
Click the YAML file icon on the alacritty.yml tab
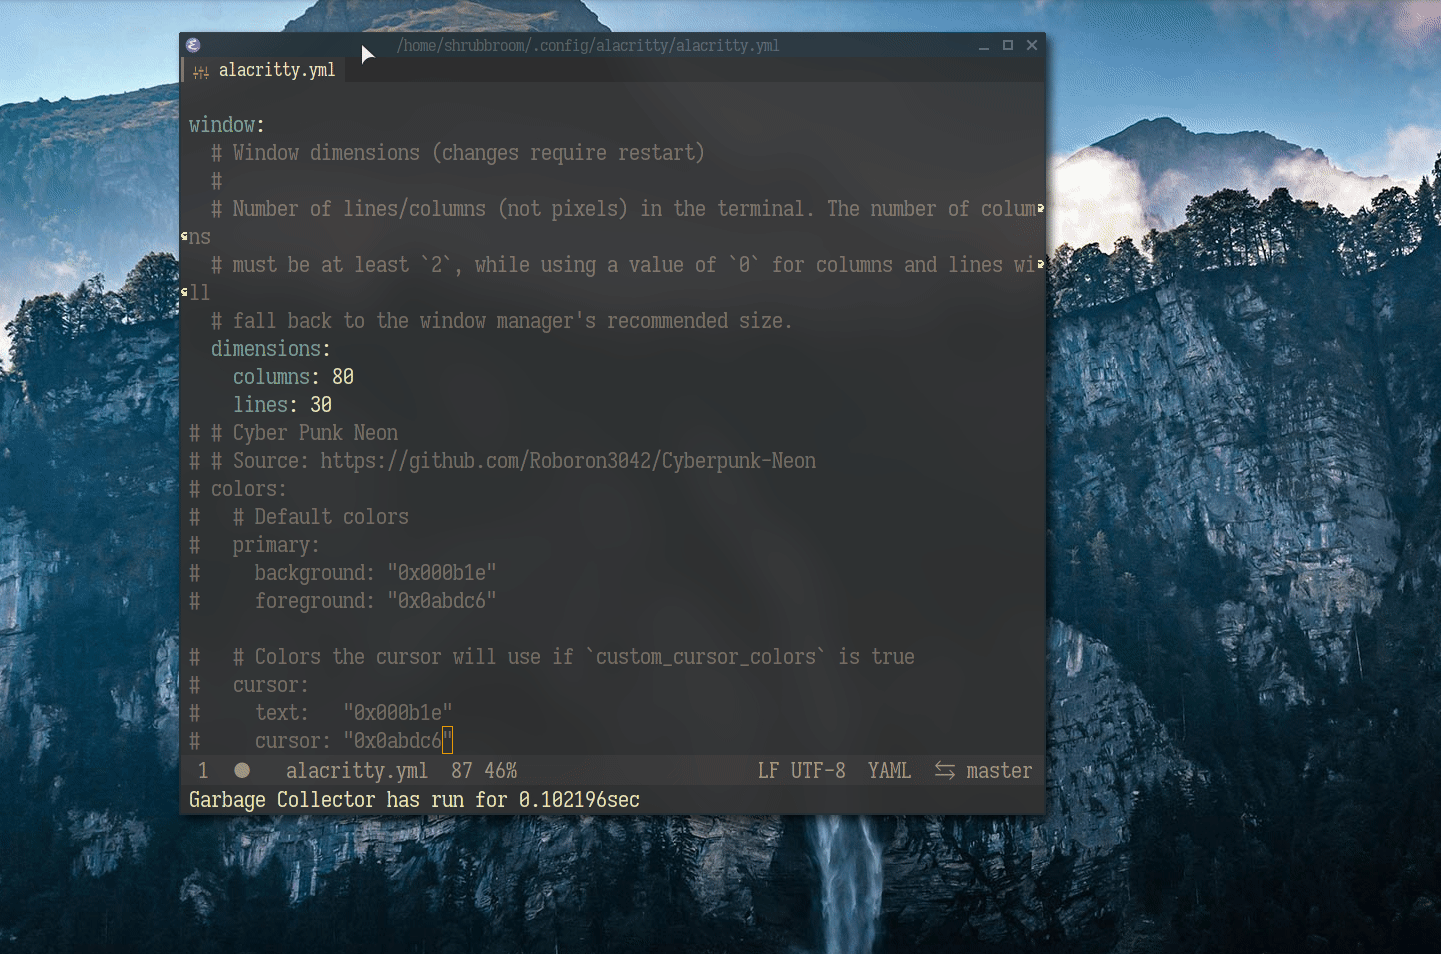(x=199, y=71)
